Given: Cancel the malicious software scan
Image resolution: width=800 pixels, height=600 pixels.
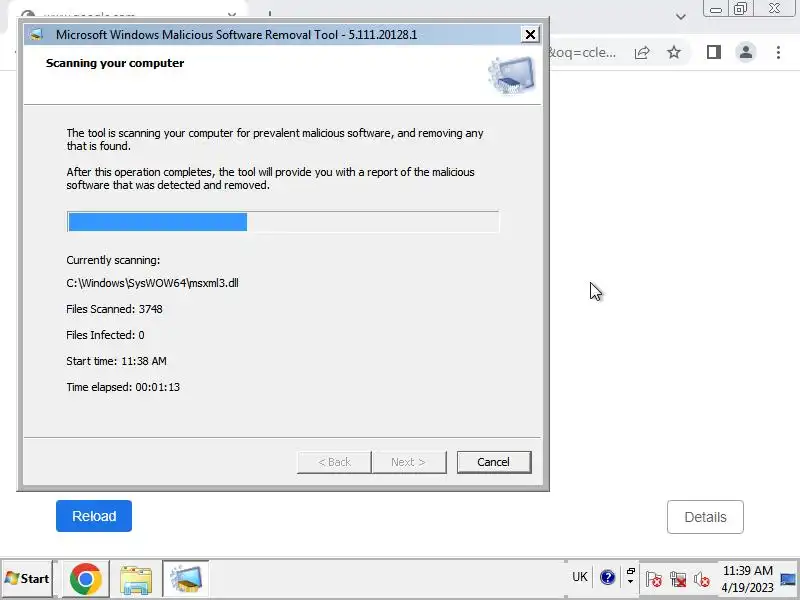Looking at the screenshot, I should 494,462.
